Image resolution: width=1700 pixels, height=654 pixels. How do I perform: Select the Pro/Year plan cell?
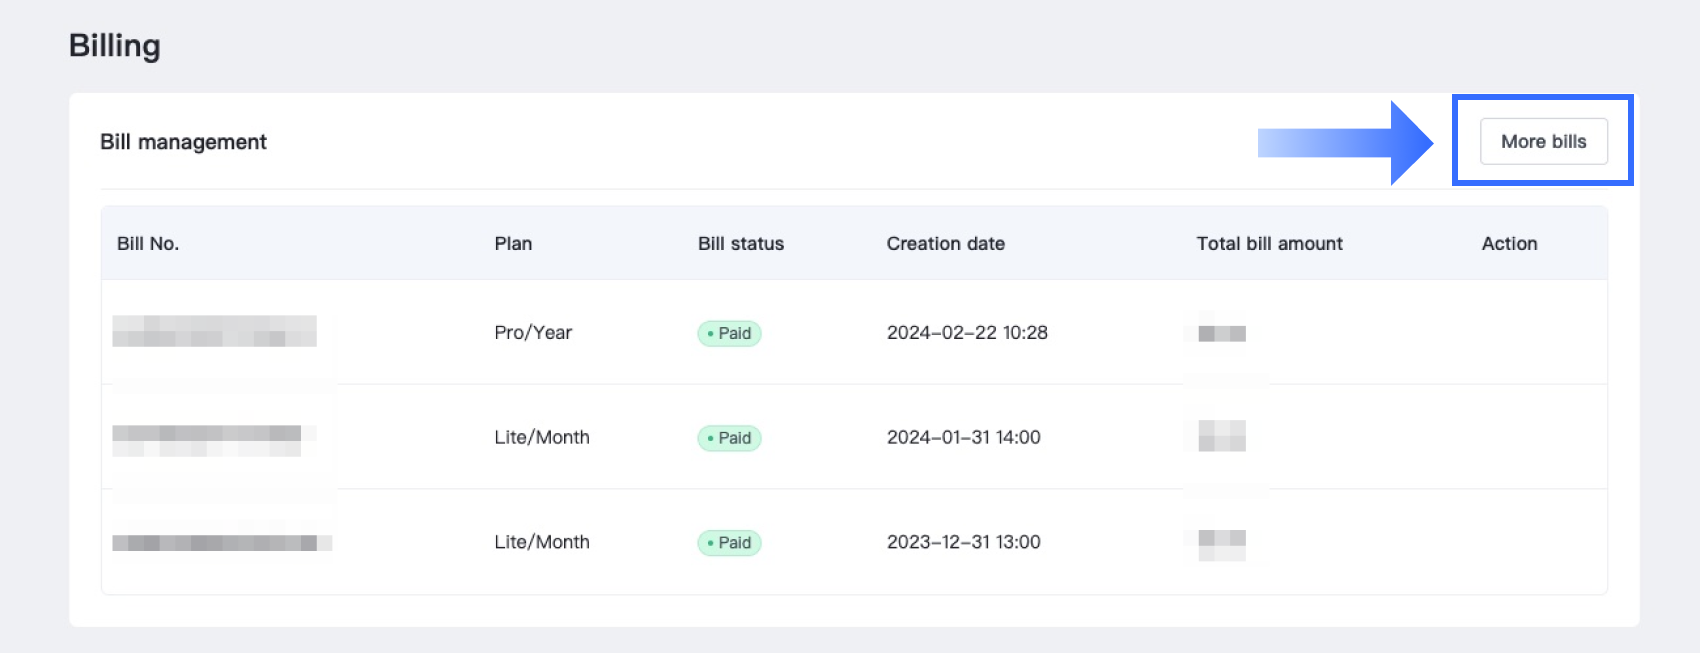pos(533,333)
